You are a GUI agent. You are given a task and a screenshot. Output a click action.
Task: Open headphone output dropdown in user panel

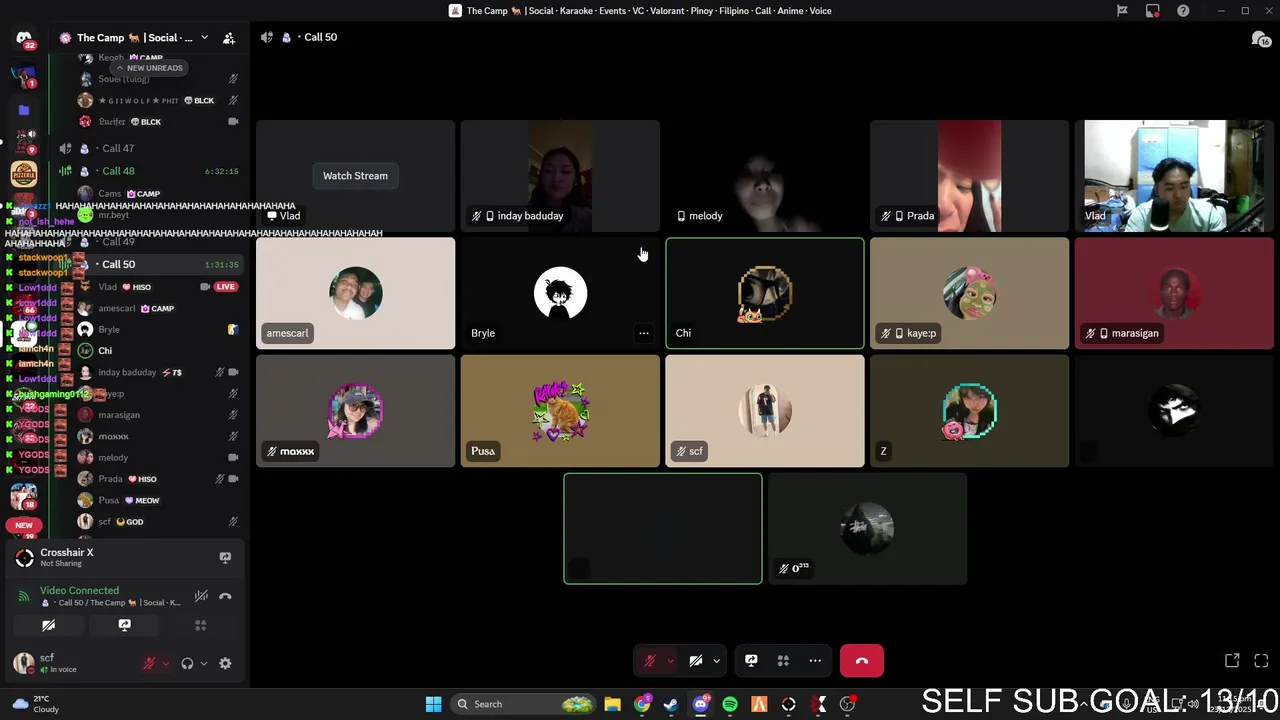(203, 663)
